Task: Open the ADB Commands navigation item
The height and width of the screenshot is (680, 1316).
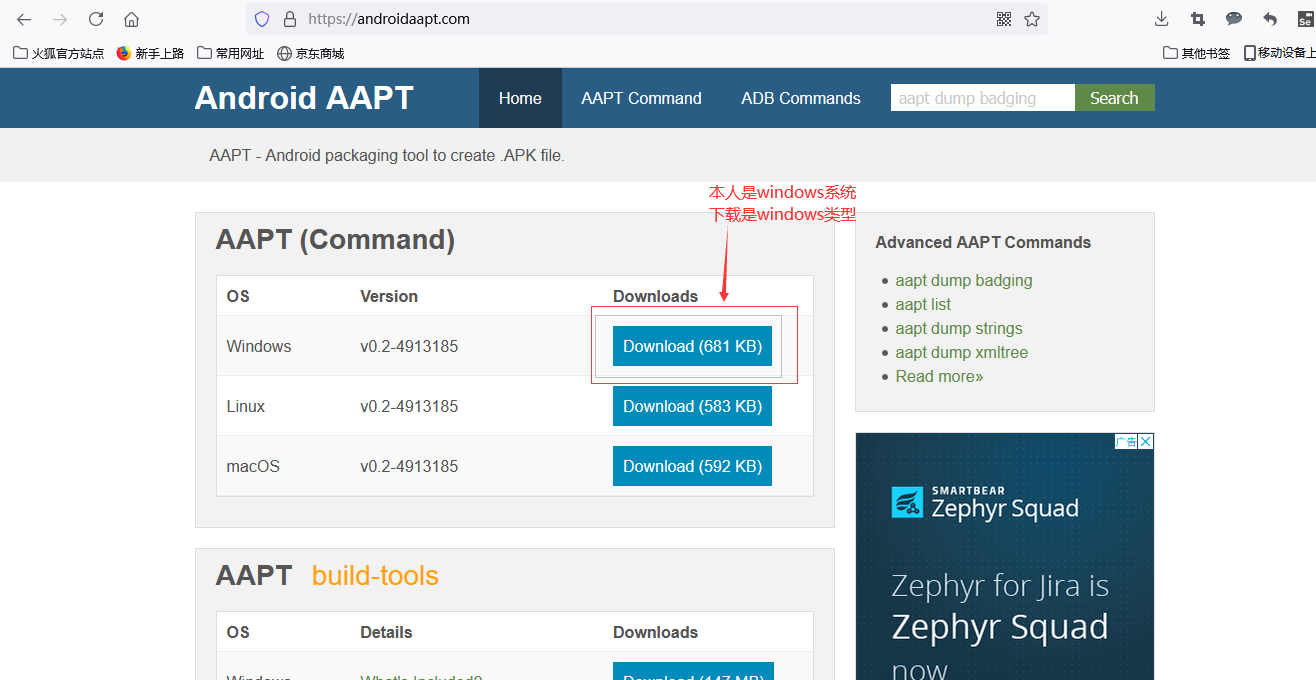Action: pos(800,97)
